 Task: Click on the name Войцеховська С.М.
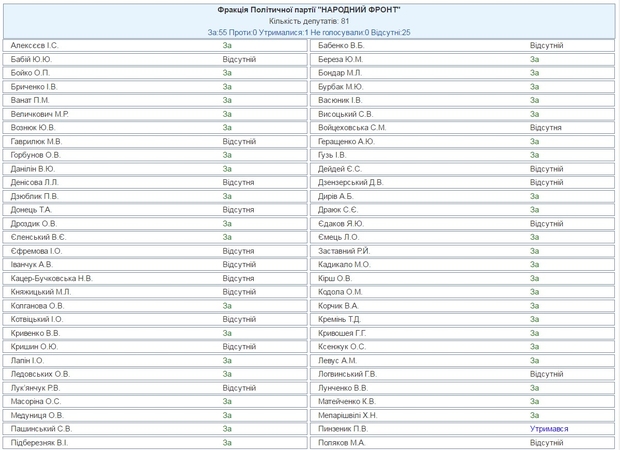coord(352,127)
